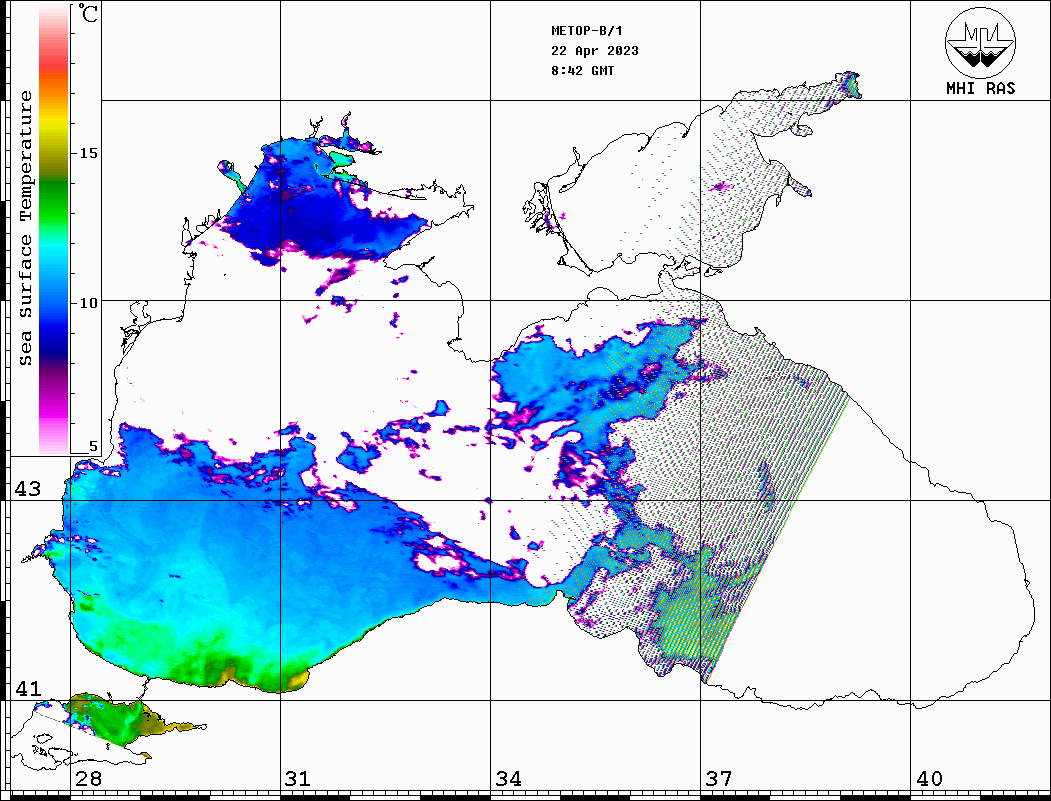Click the 10 tick label on the temperature scale
This screenshot has width=1051, height=801.
(x=89, y=302)
